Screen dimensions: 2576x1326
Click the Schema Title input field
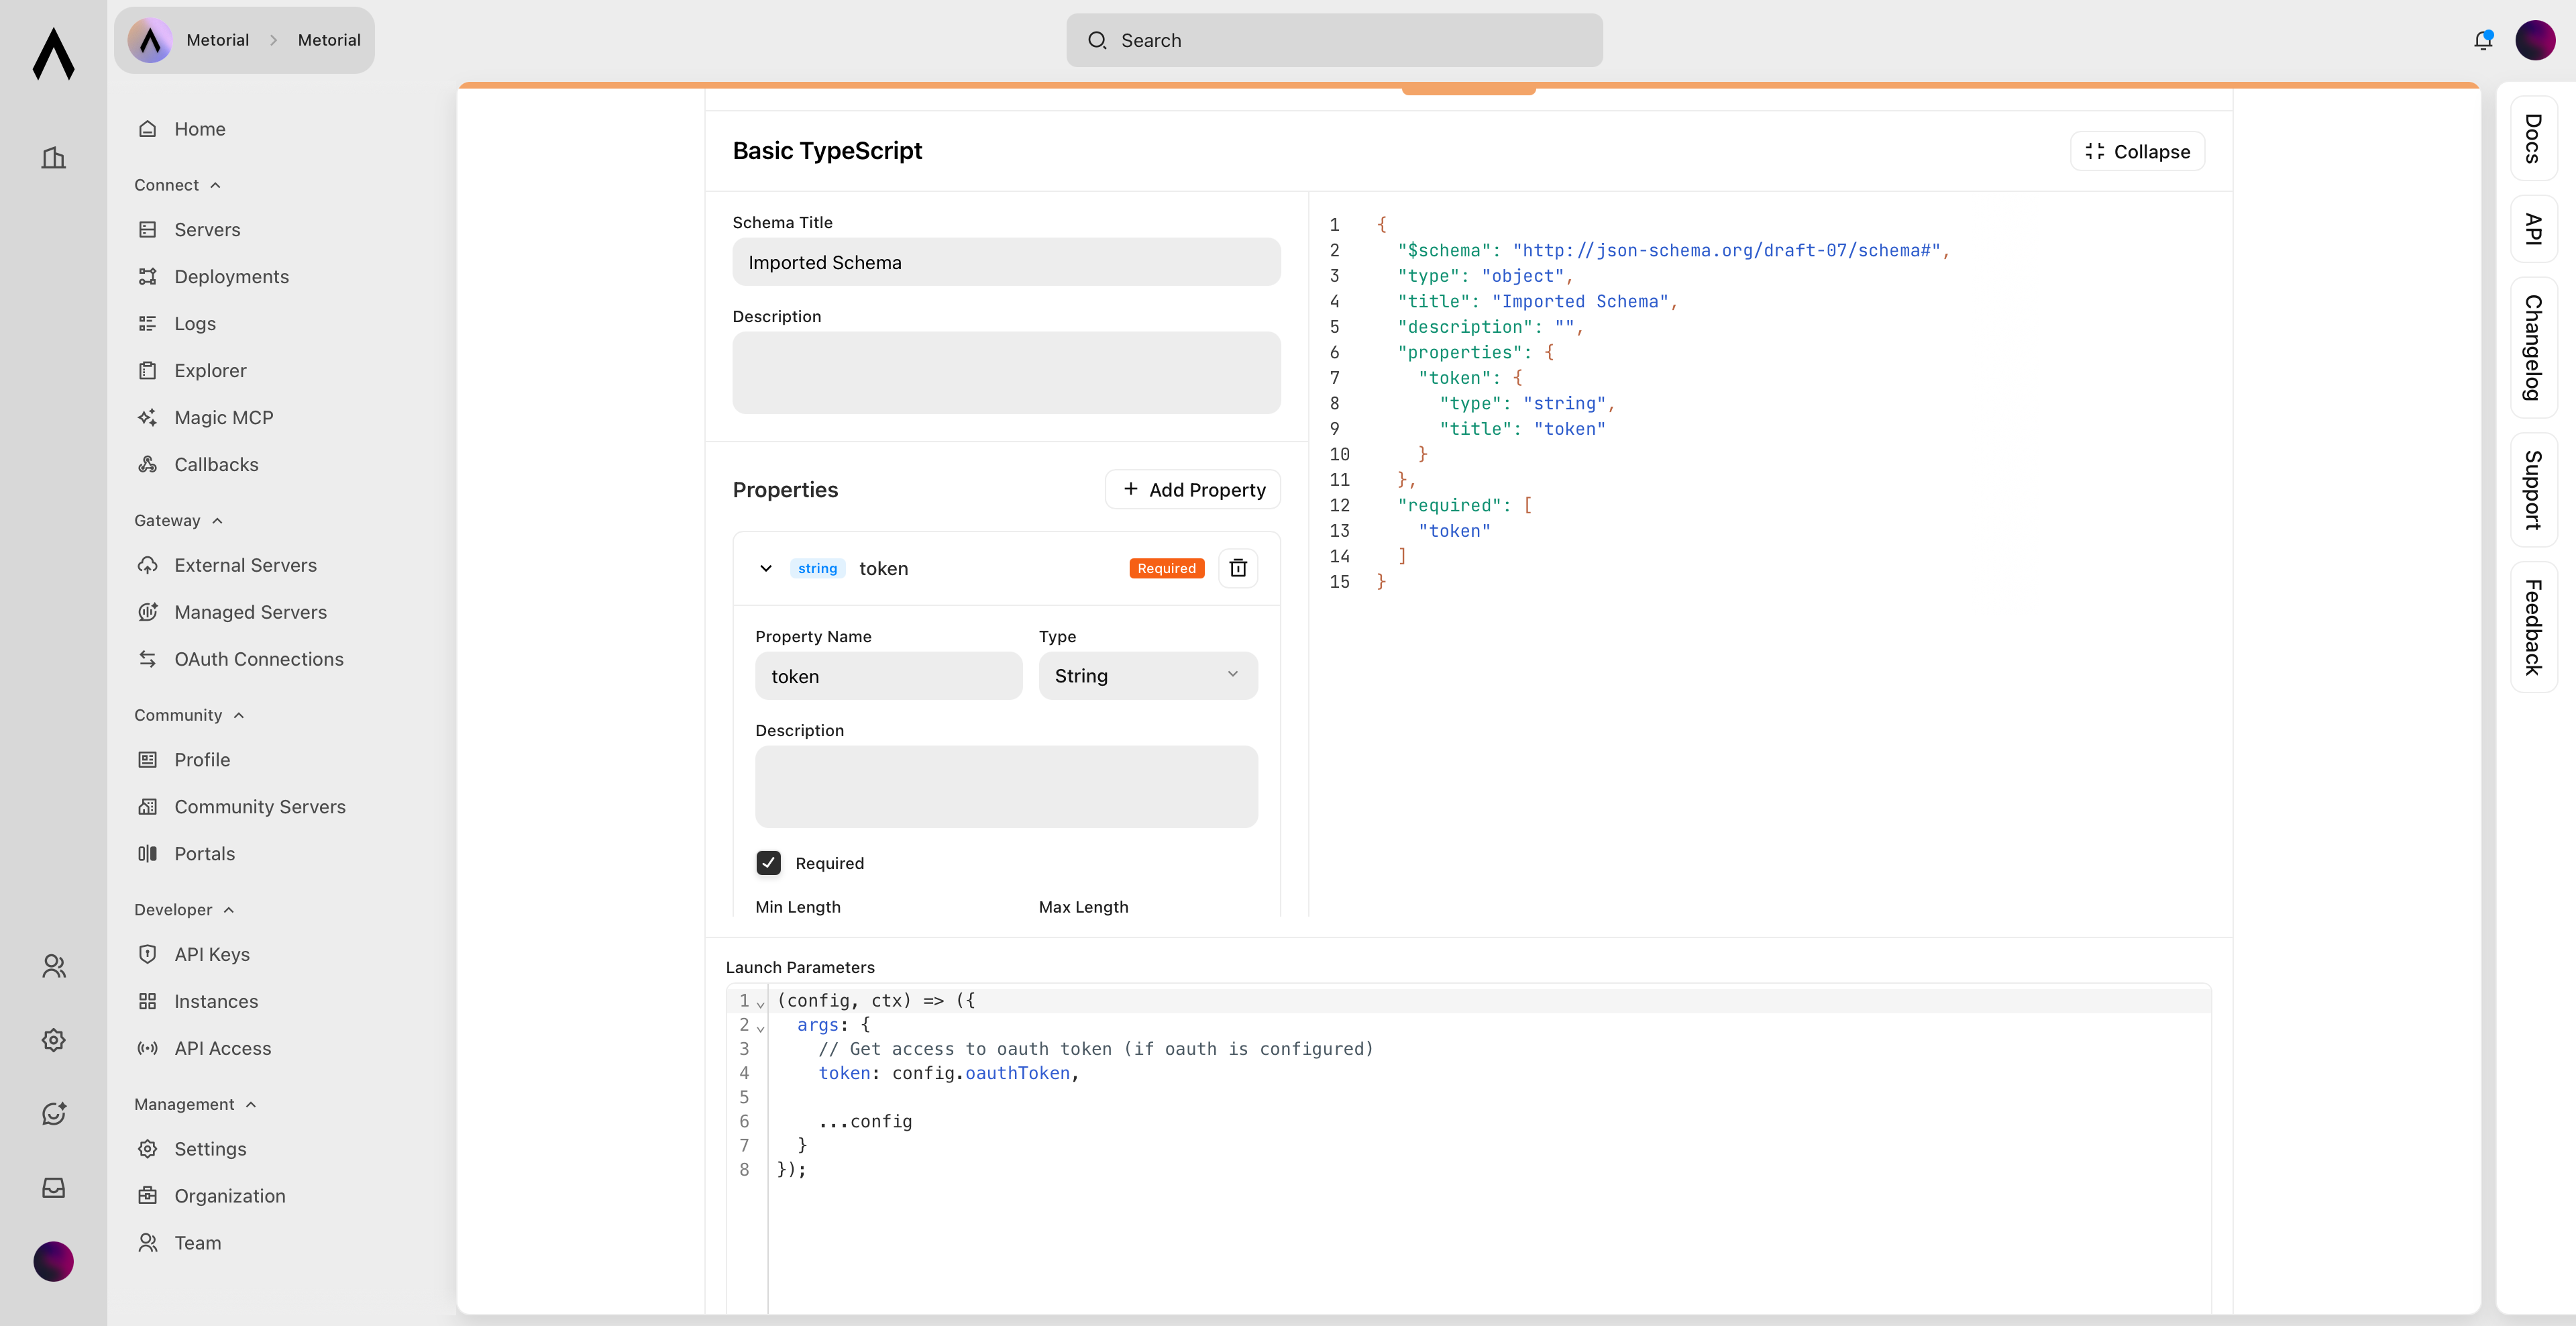tap(1006, 262)
